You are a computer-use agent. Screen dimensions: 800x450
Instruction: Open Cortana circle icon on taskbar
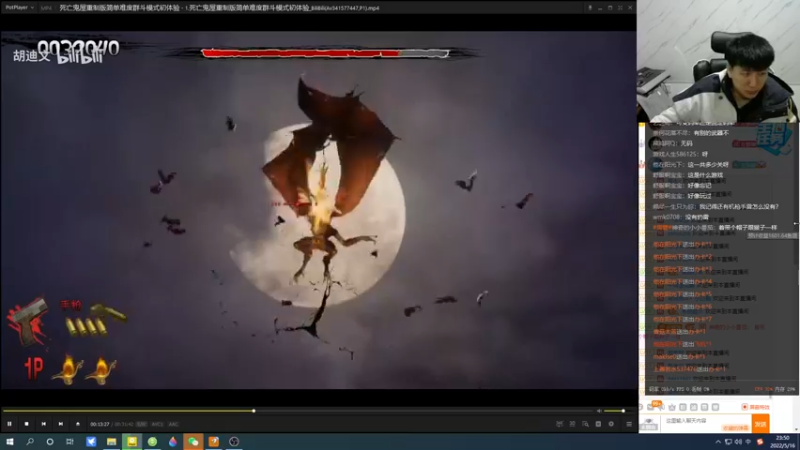click(50, 442)
